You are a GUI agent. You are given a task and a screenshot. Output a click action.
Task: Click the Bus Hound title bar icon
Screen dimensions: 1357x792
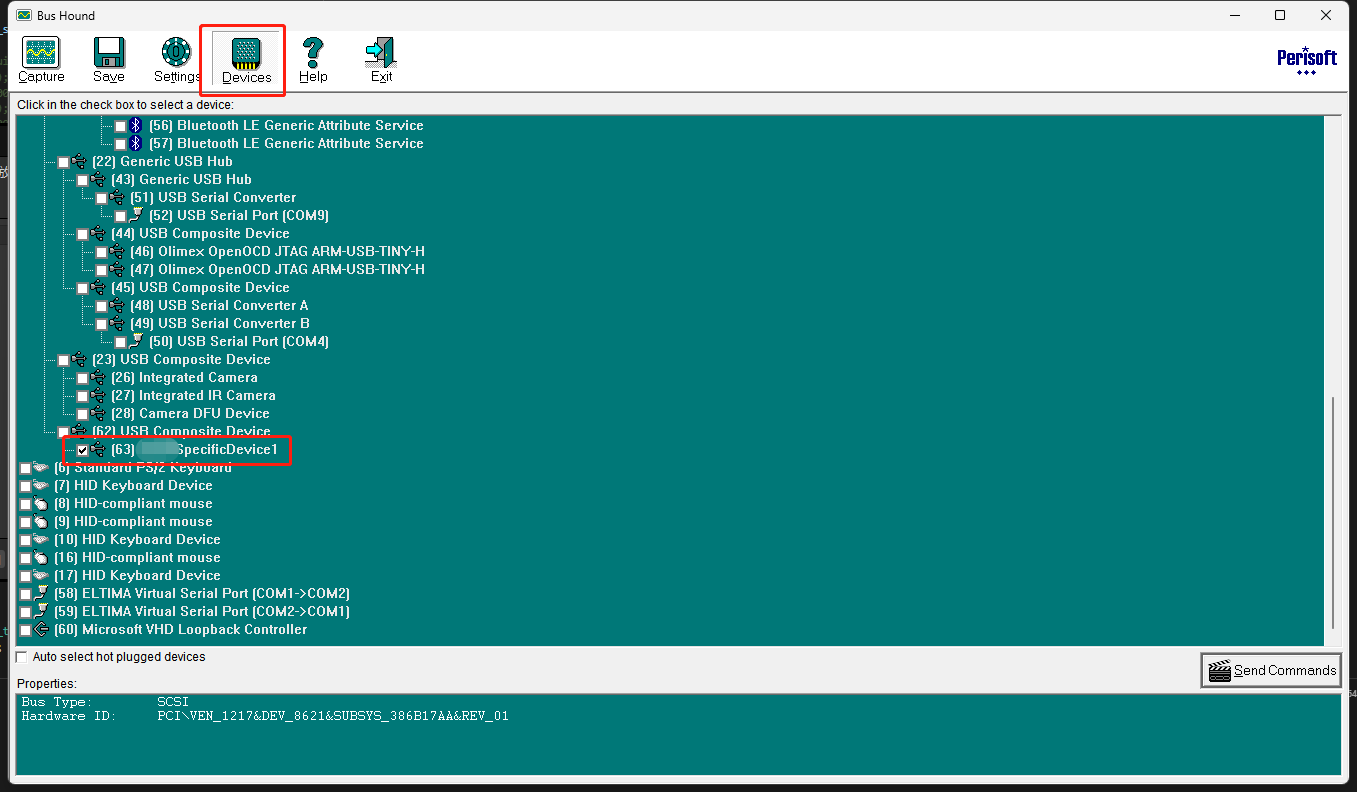click(x=24, y=16)
